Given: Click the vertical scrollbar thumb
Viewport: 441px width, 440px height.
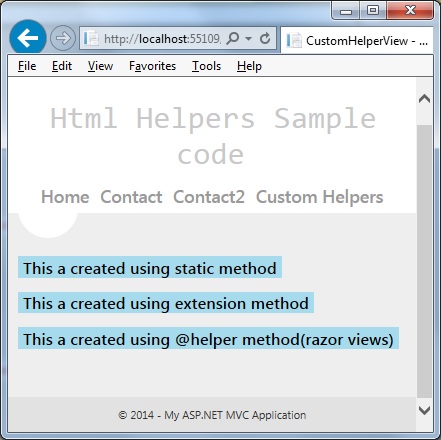Looking at the screenshot, I should (424, 261).
